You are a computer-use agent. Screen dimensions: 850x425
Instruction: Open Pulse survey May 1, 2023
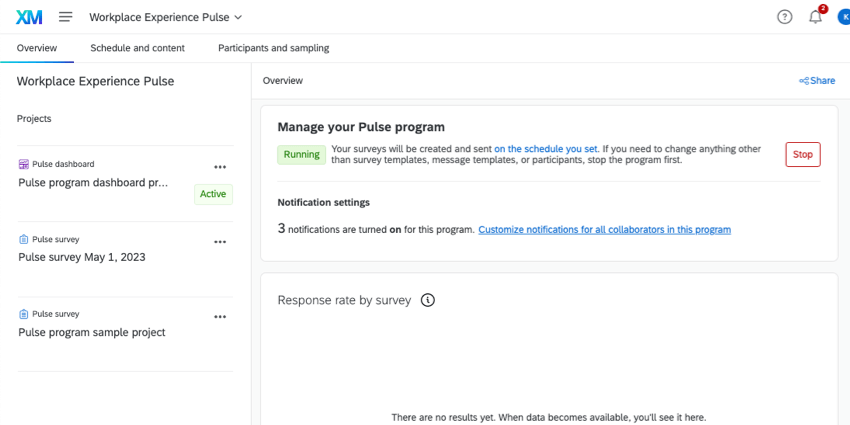pyautogui.click(x=82, y=257)
